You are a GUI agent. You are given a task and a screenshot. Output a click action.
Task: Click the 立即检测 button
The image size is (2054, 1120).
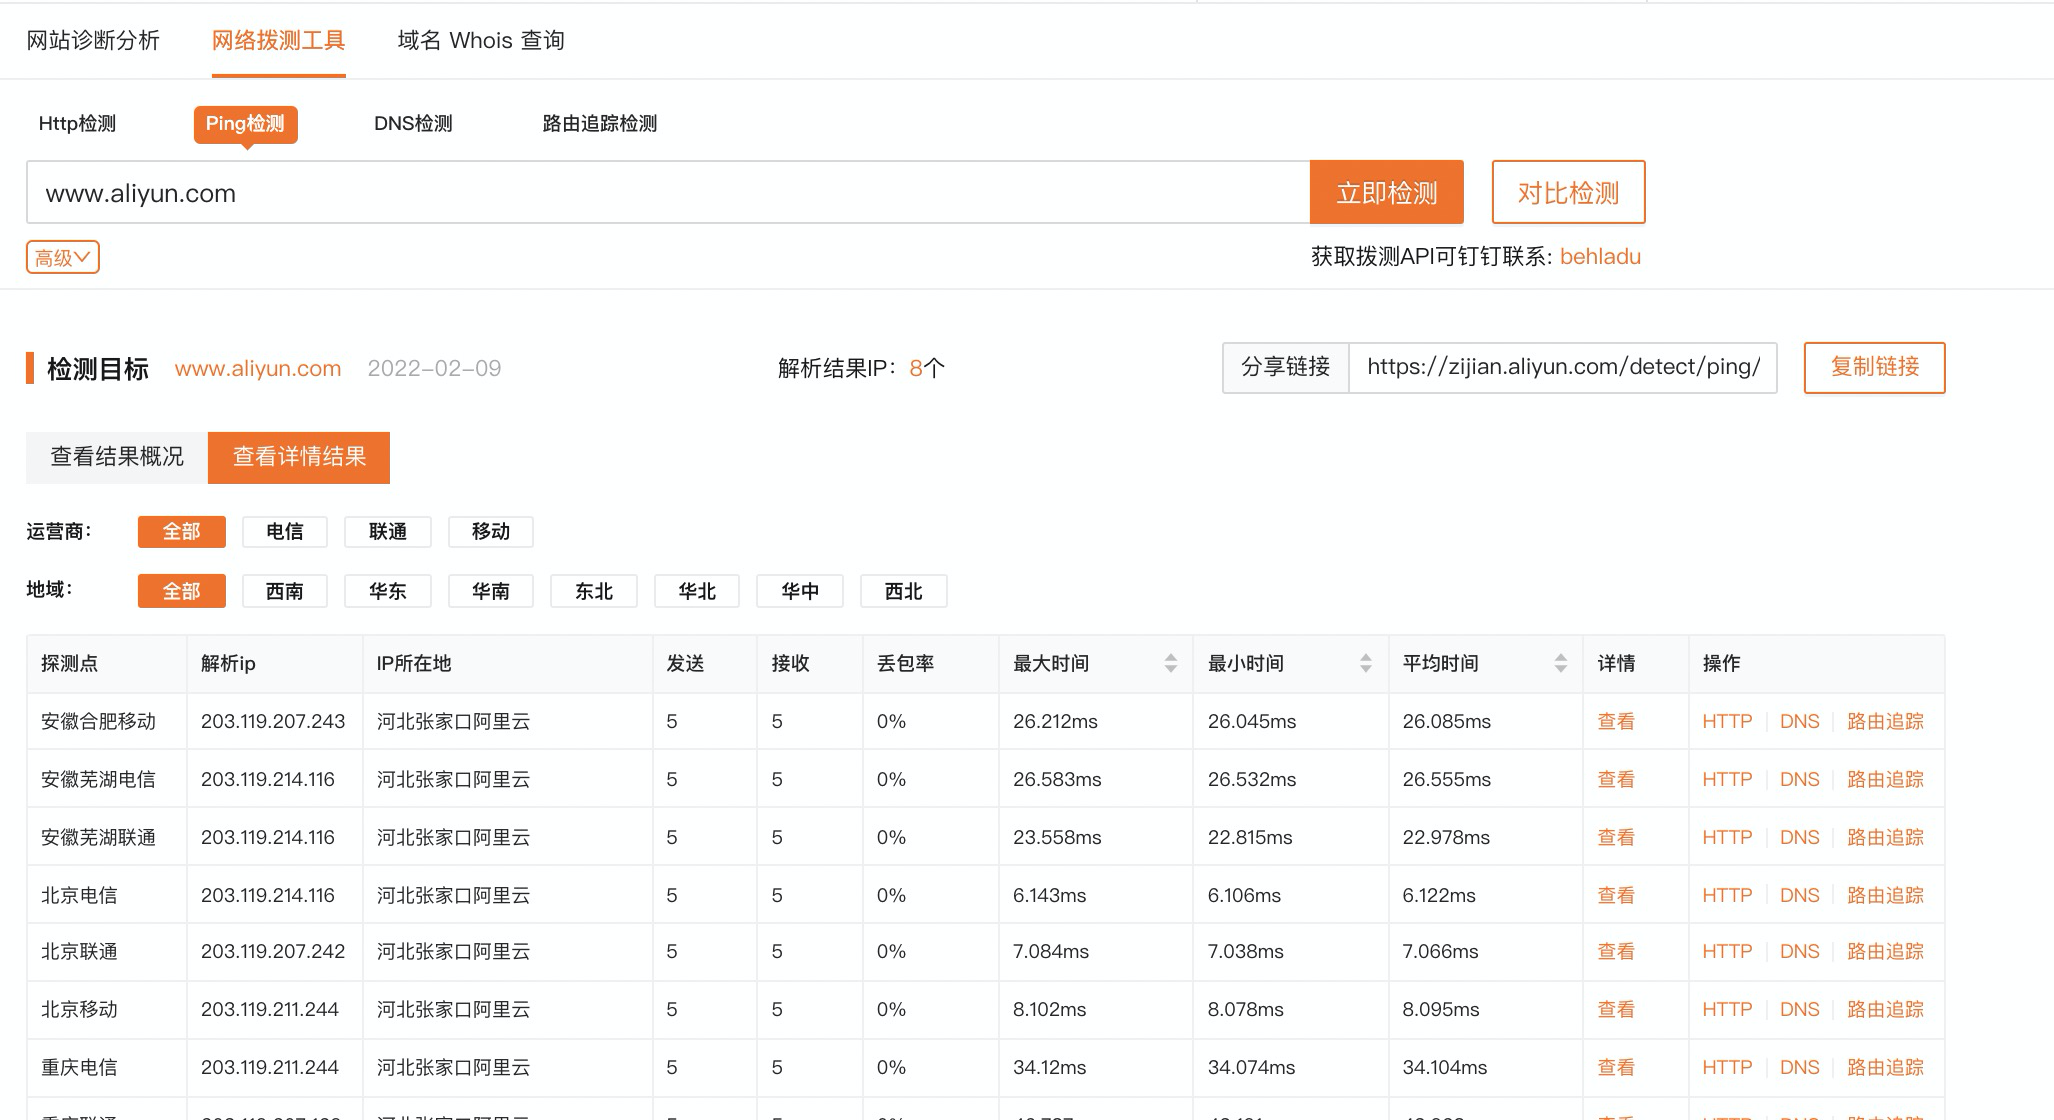pyautogui.click(x=1386, y=192)
